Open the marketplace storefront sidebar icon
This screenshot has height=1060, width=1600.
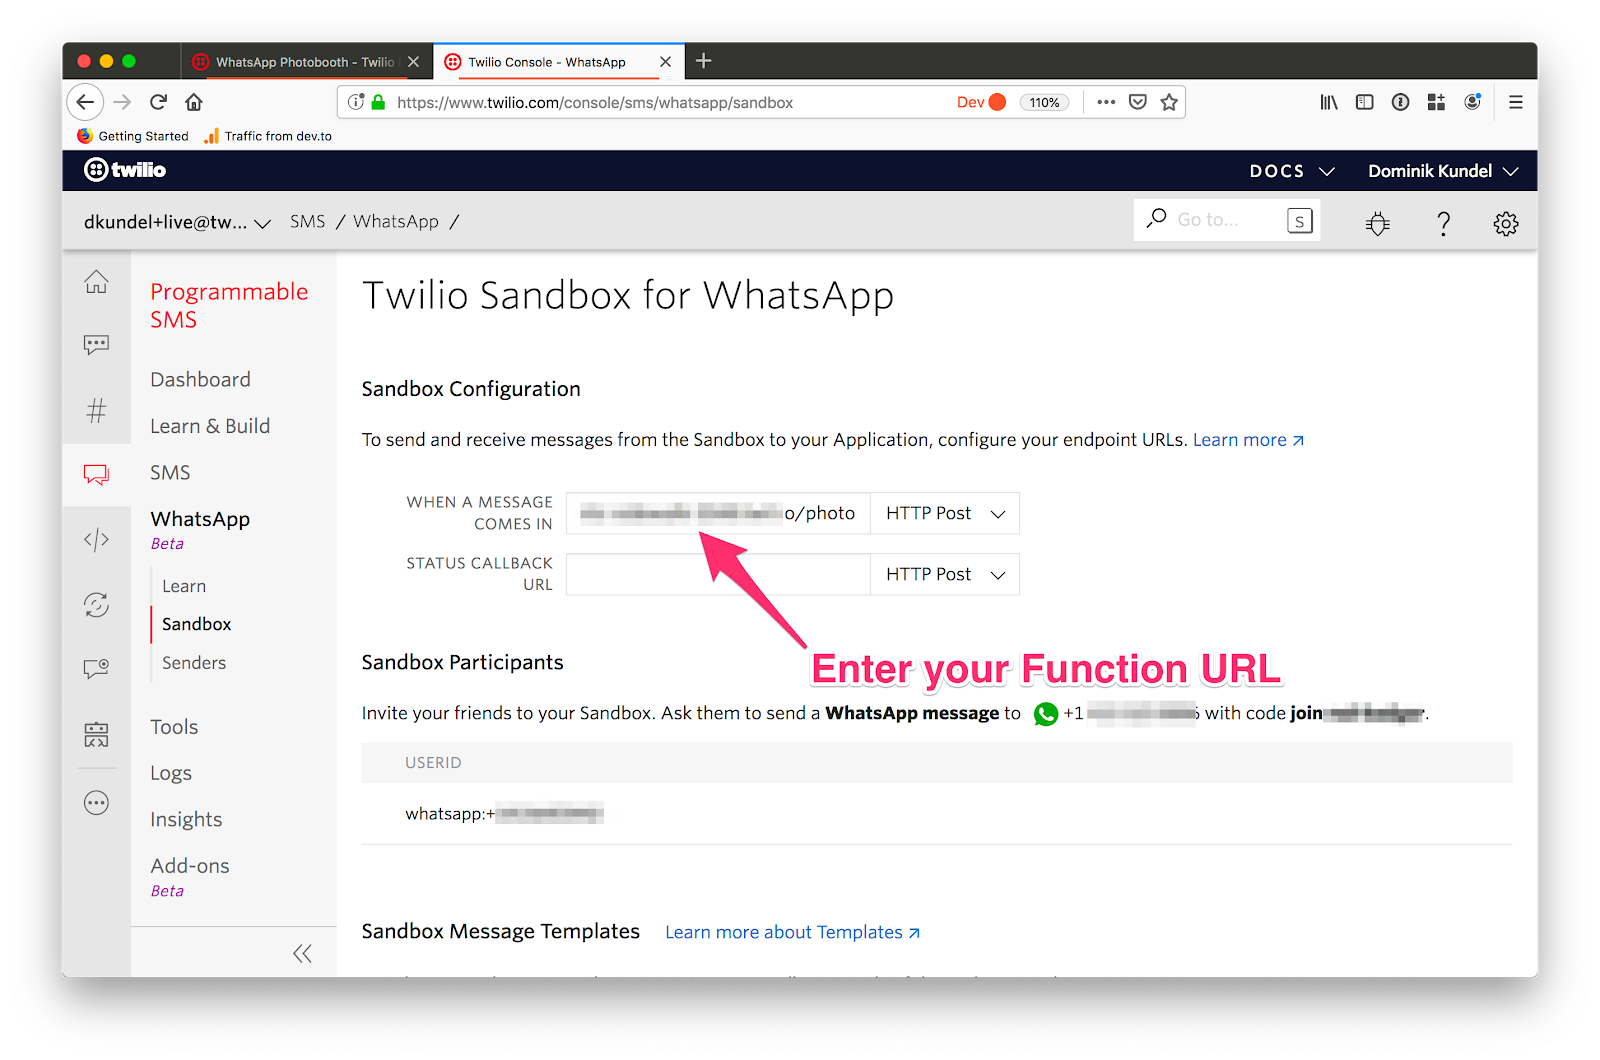point(96,735)
